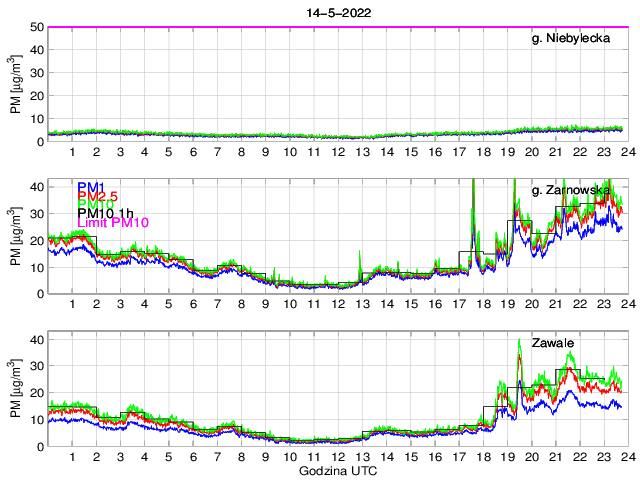Click hour 12 tick label in bottom panel
This screenshot has width=640, height=480.
(338, 456)
